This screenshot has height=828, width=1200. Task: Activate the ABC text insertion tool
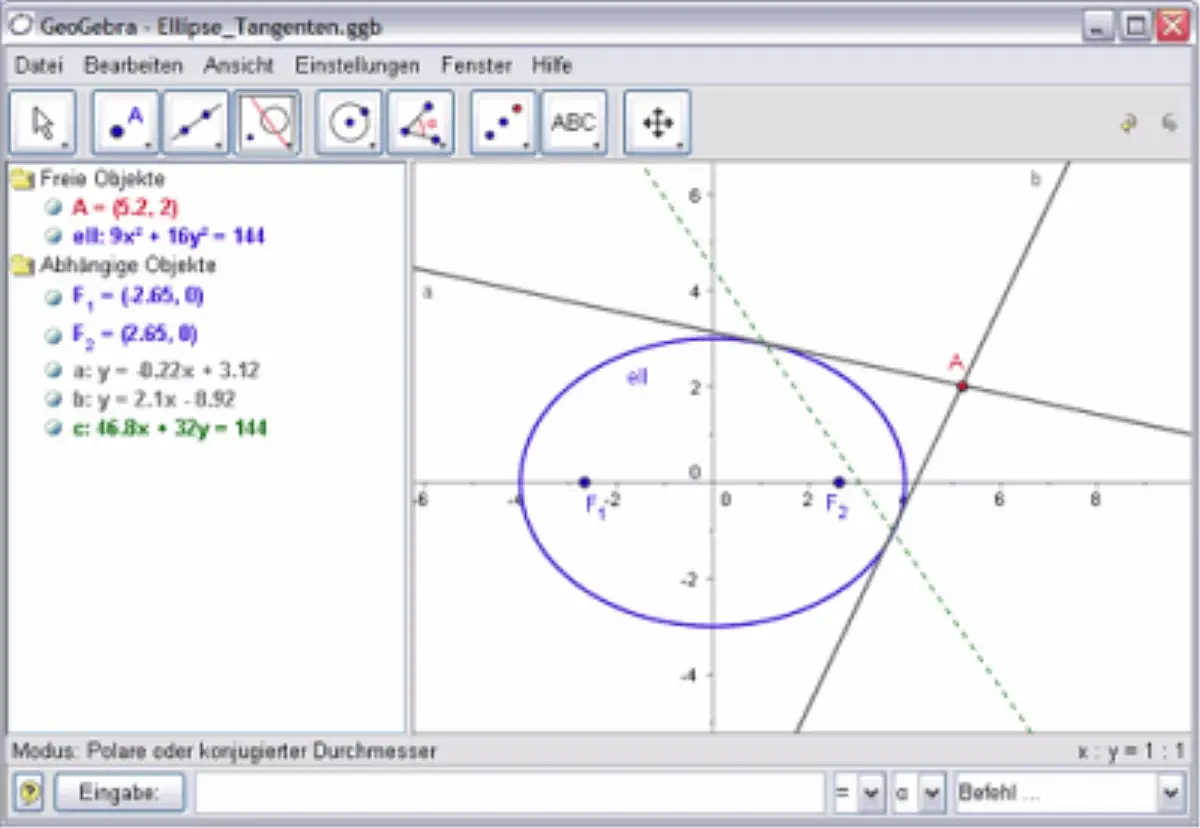(x=573, y=123)
